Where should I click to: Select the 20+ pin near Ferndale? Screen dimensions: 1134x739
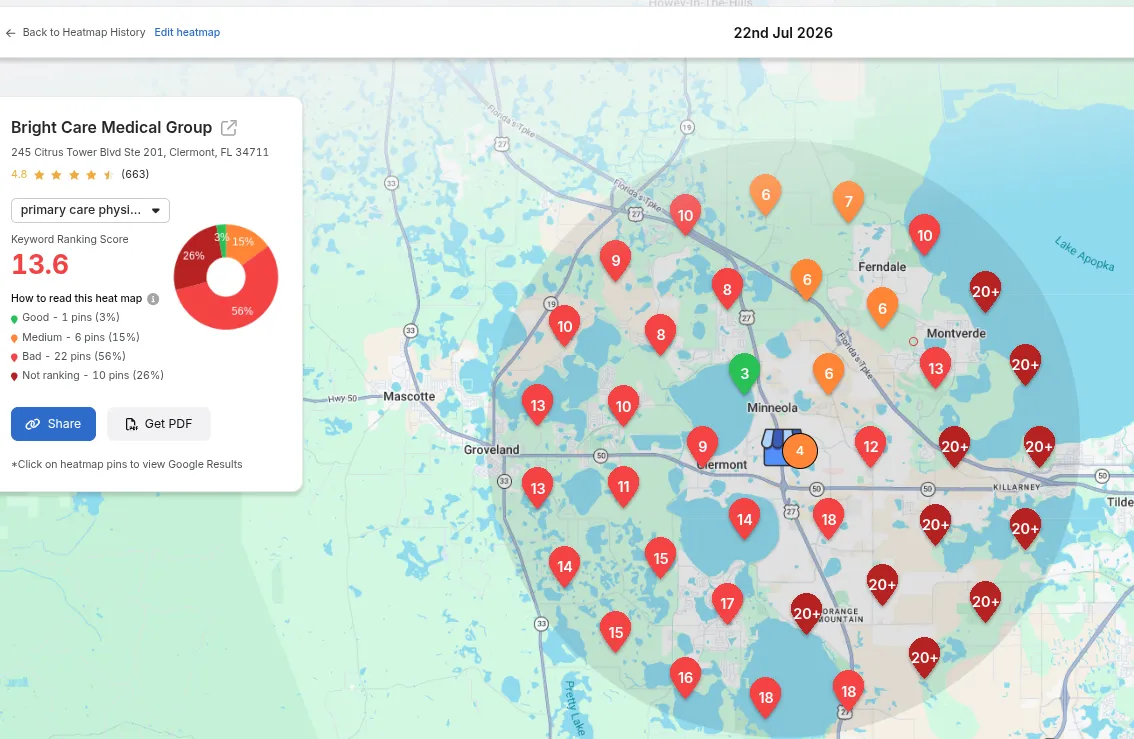pyautogui.click(x=985, y=292)
